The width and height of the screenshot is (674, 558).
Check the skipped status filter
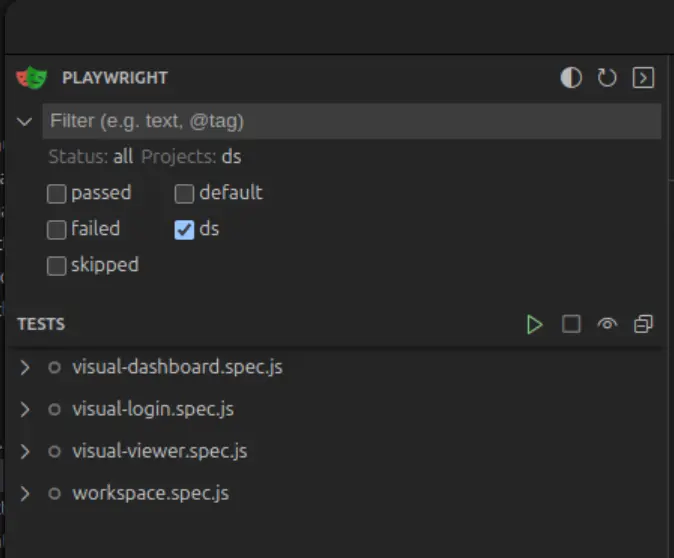click(57, 266)
